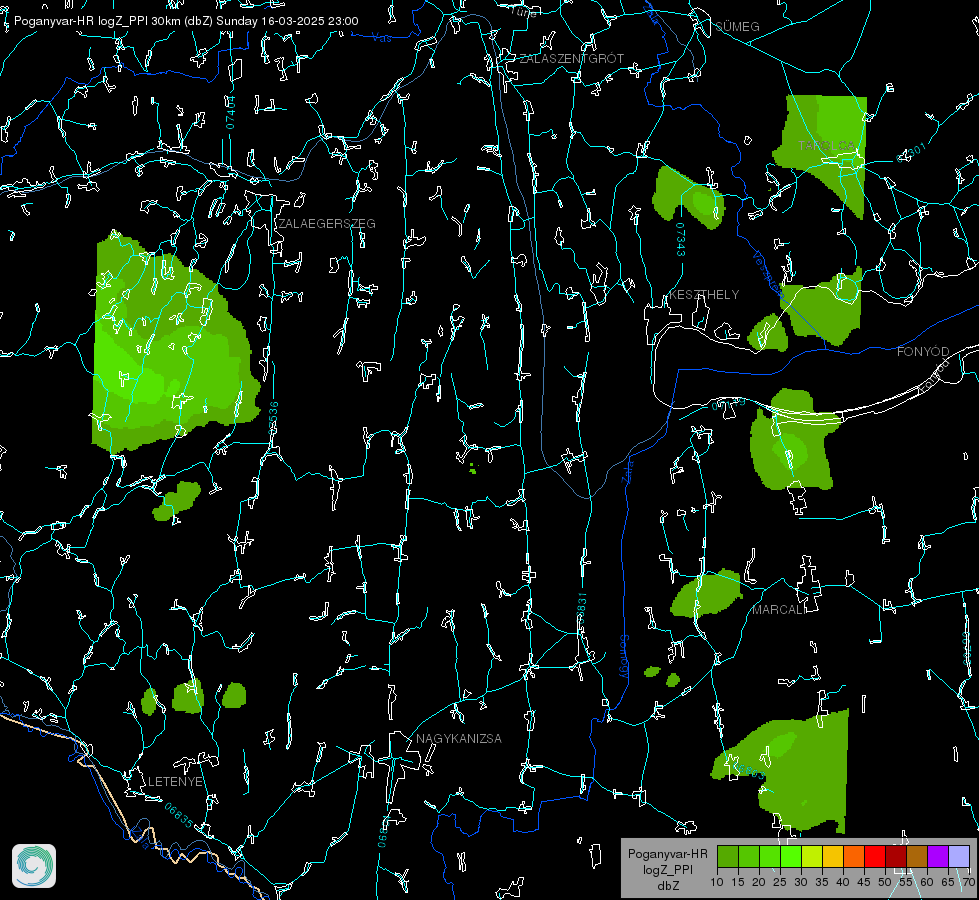The width and height of the screenshot is (979, 900).
Task: Select the brown 55–60 dBZ legend swatch
Action: coord(917,856)
